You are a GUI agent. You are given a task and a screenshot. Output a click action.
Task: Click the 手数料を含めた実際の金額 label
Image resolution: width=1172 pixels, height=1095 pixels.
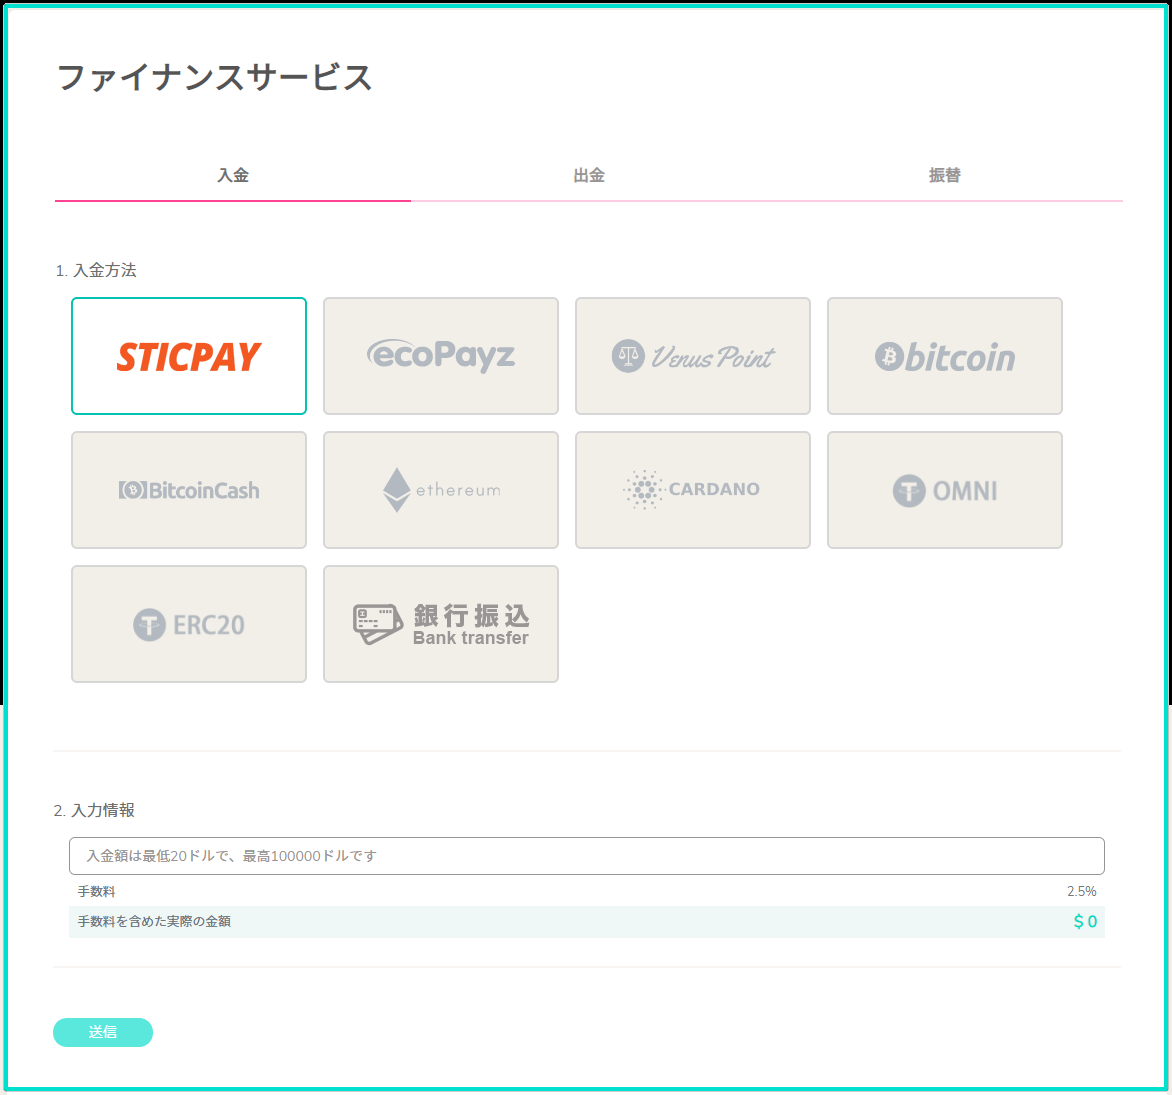click(x=154, y=922)
